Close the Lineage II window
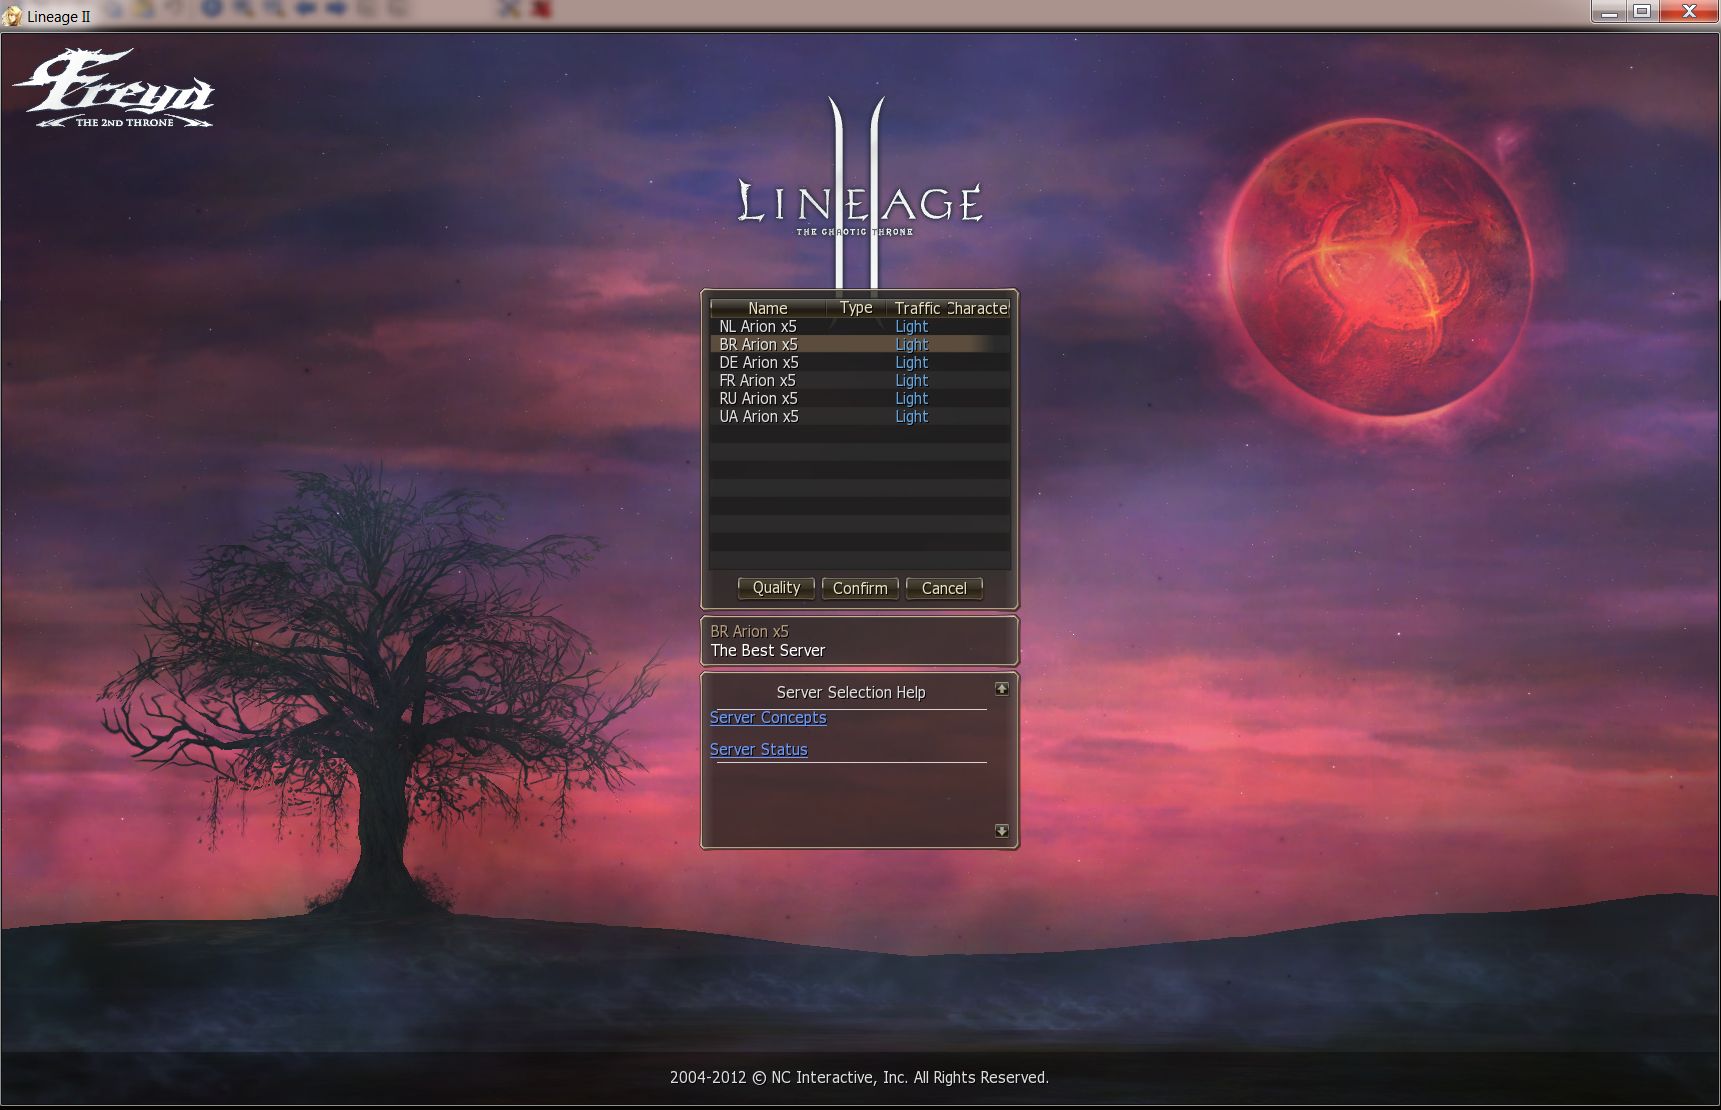The height and width of the screenshot is (1110, 1721). (1689, 12)
